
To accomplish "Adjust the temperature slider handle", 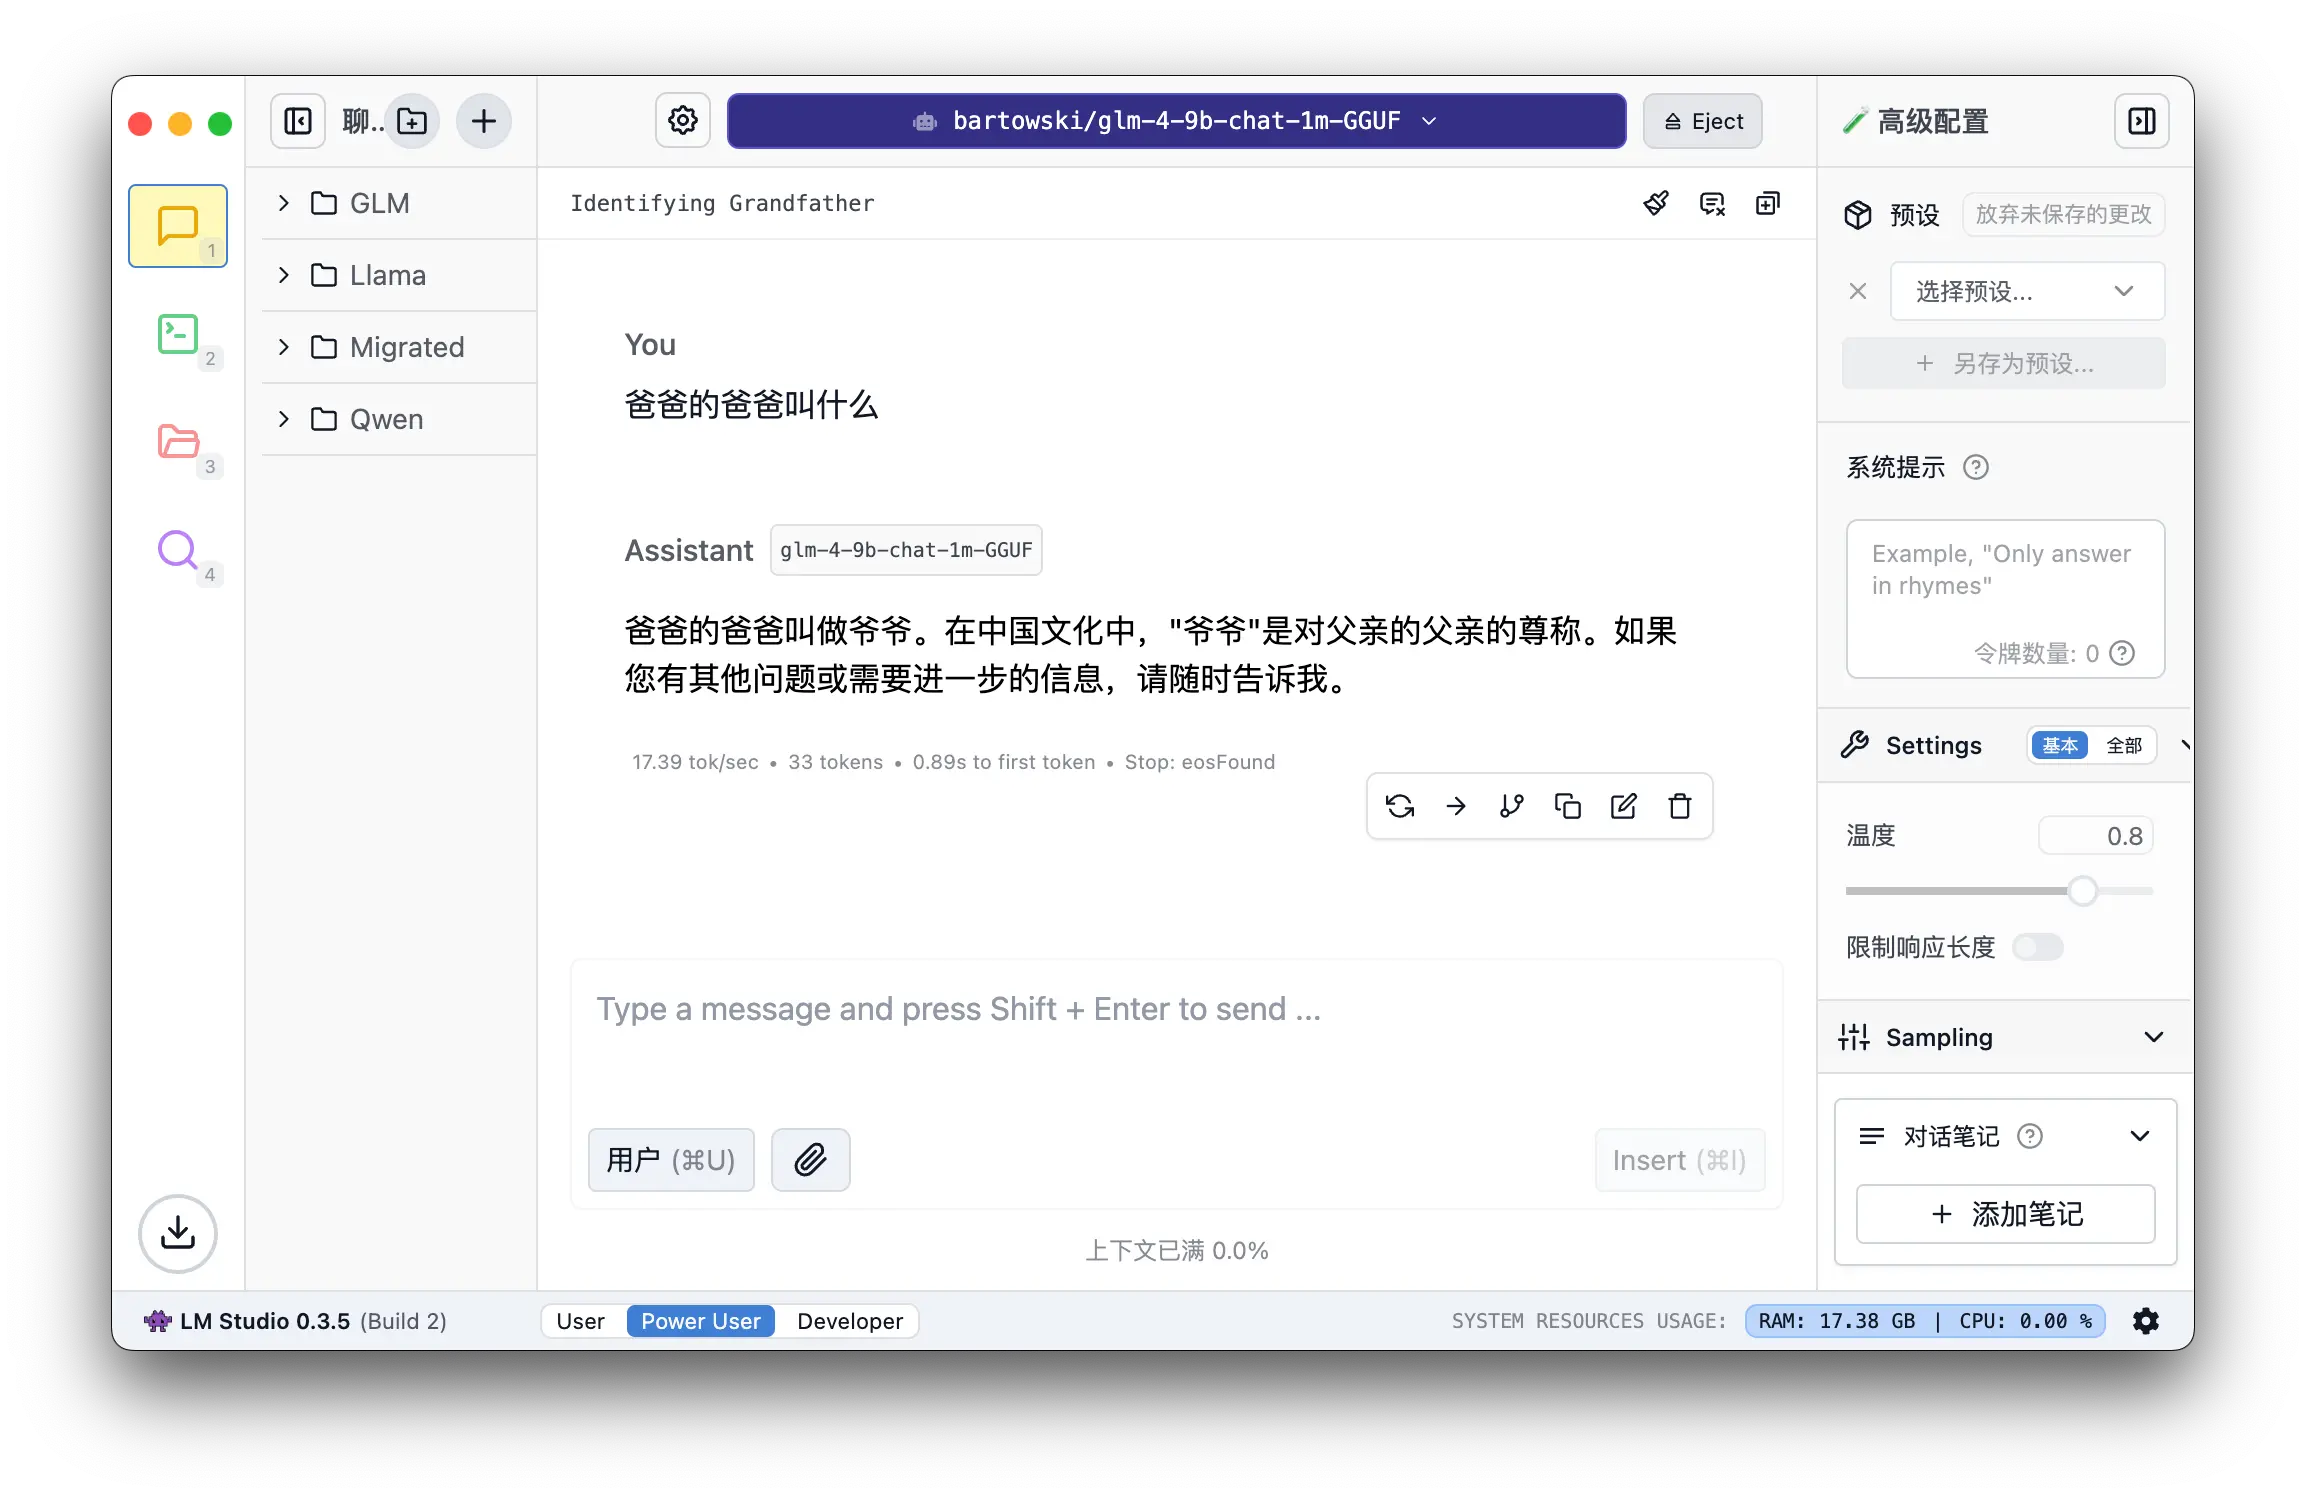I will point(2082,891).
